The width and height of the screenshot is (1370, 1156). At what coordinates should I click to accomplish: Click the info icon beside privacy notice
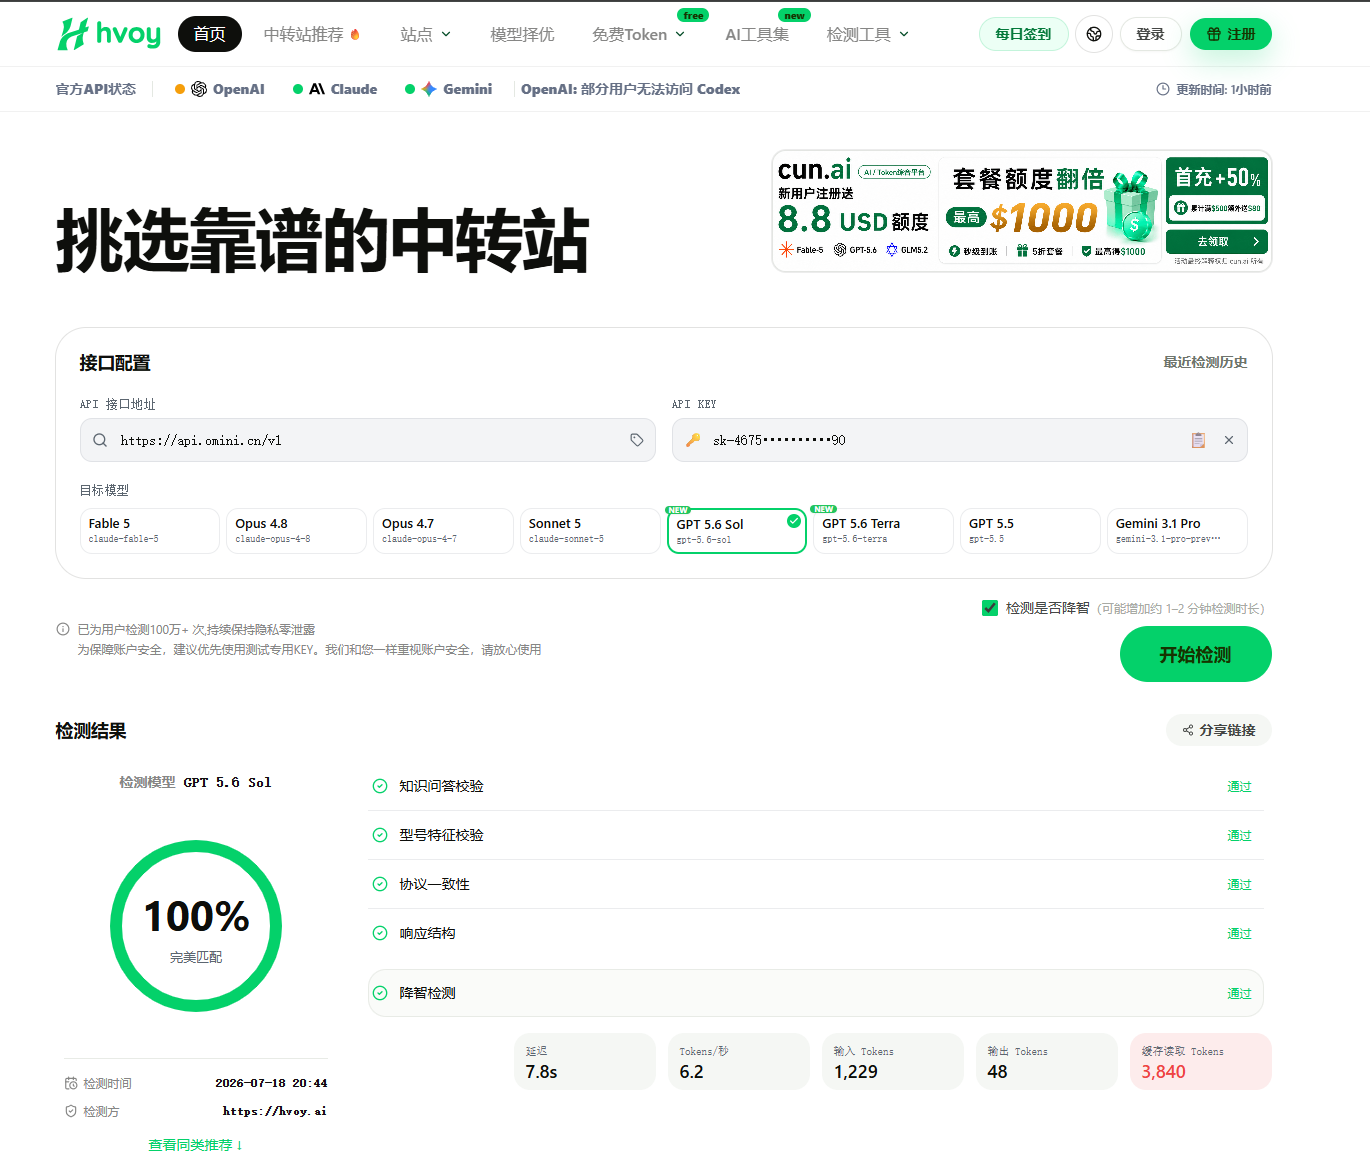pos(63,629)
